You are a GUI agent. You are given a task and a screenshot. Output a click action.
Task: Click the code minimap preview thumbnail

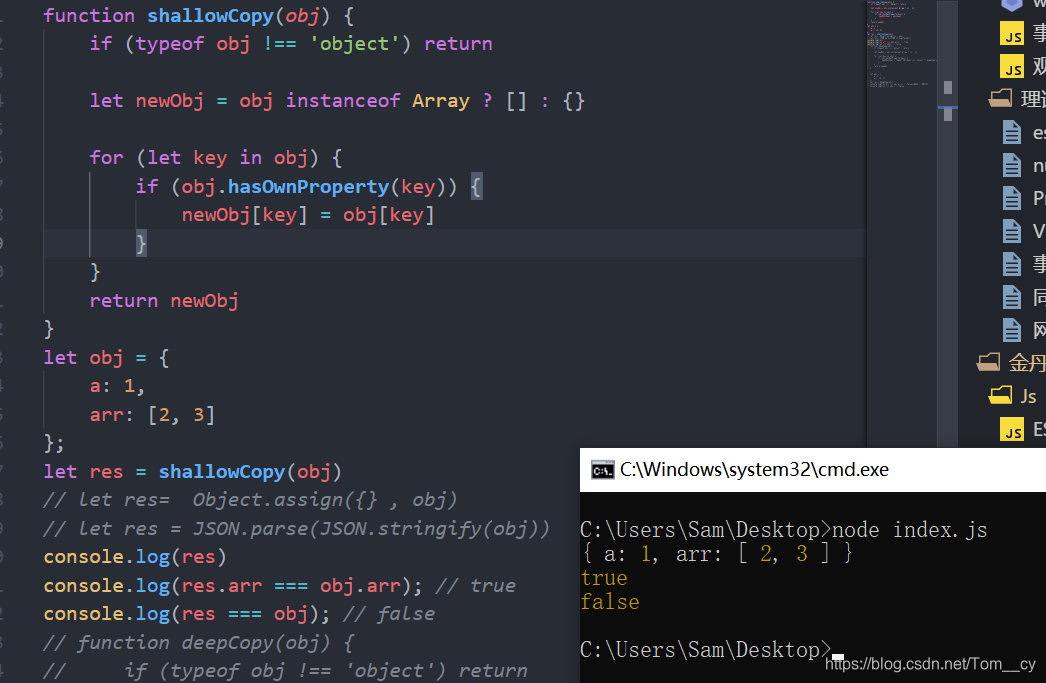coord(901,45)
